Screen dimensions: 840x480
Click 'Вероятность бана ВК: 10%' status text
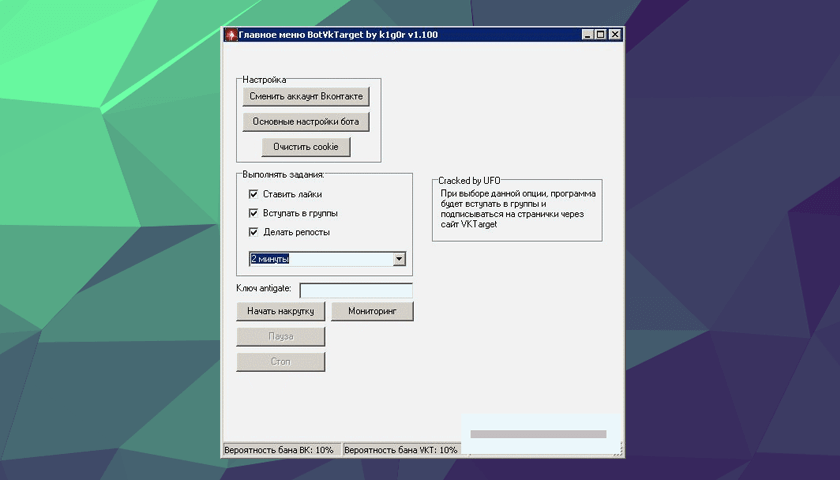point(279,450)
